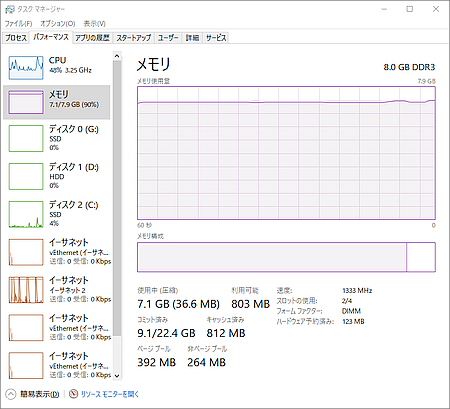
Task: Click the CPU usage graph thumbnail
Action: (26, 68)
